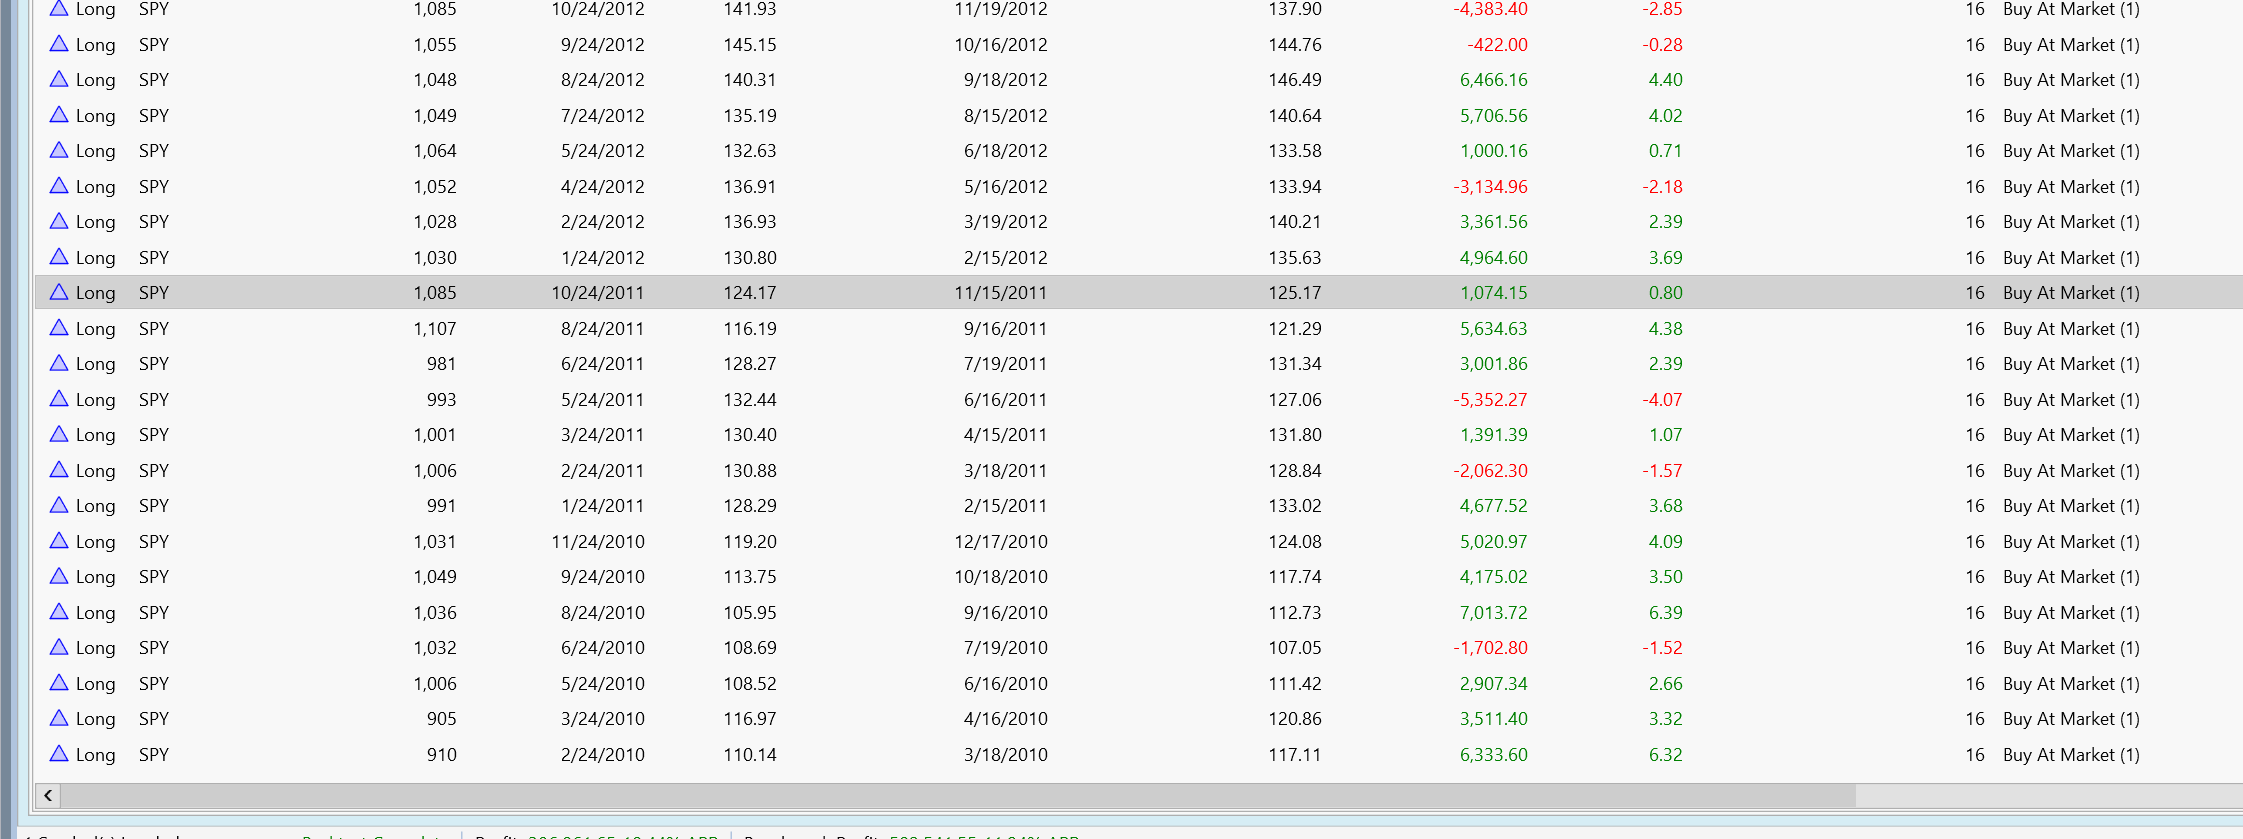2243x839 pixels.
Task: Select the entry price 116.97 cell
Action: coord(750,718)
